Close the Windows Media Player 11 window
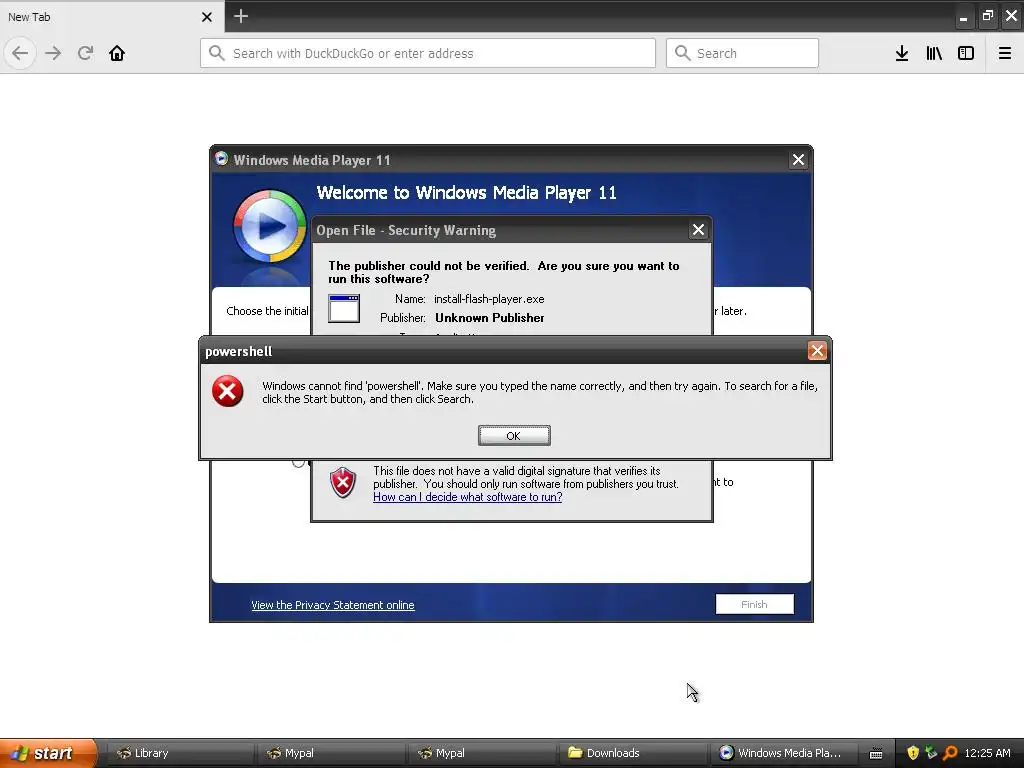This screenshot has width=1024, height=768. (x=798, y=160)
